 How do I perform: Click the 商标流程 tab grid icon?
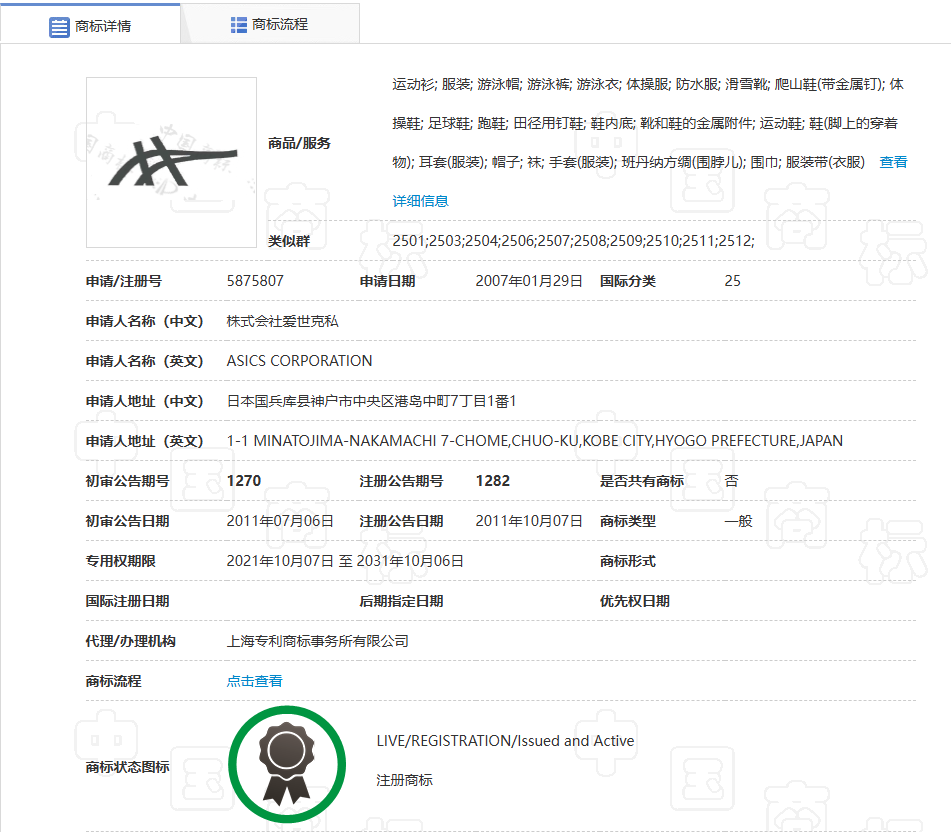pyautogui.click(x=238, y=25)
